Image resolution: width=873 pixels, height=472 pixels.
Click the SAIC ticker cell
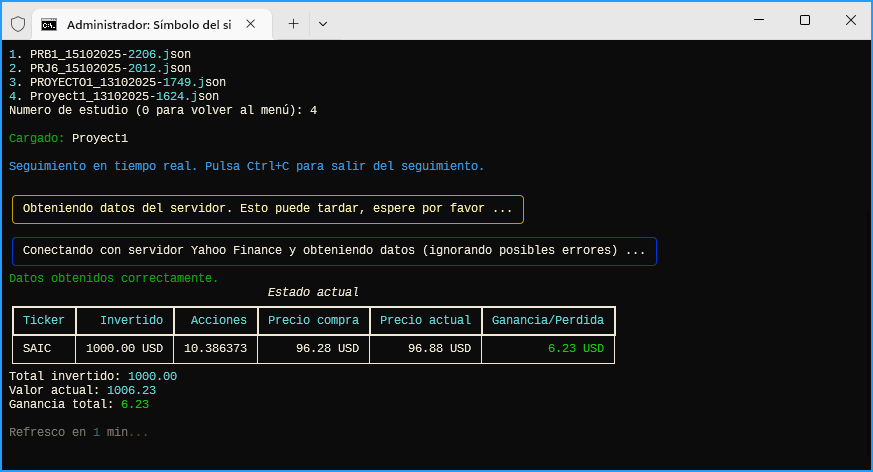36,349
